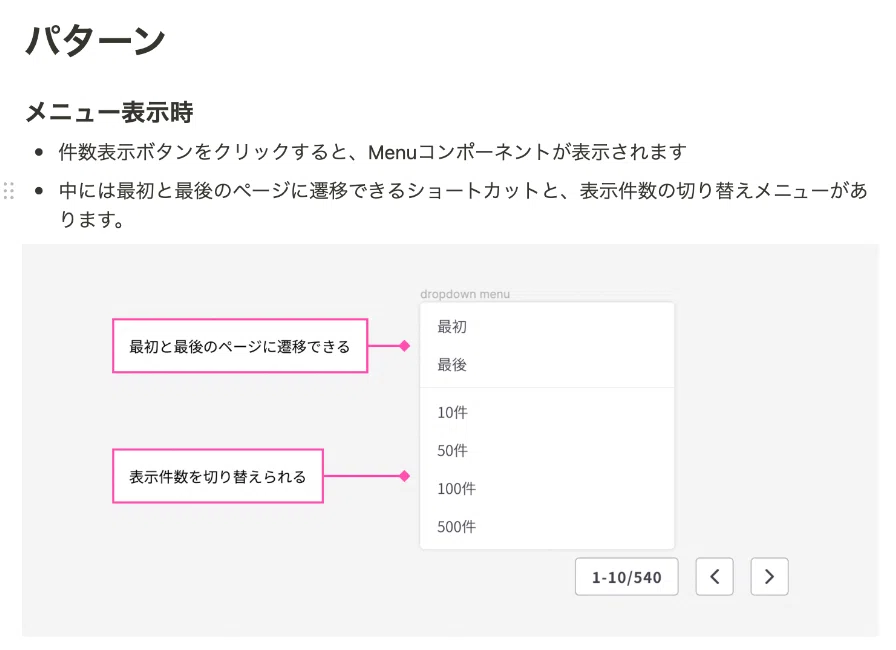896x650 pixels.
Task: Click the first bullet about 件数表示ボタン
Action: (x=372, y=152)
